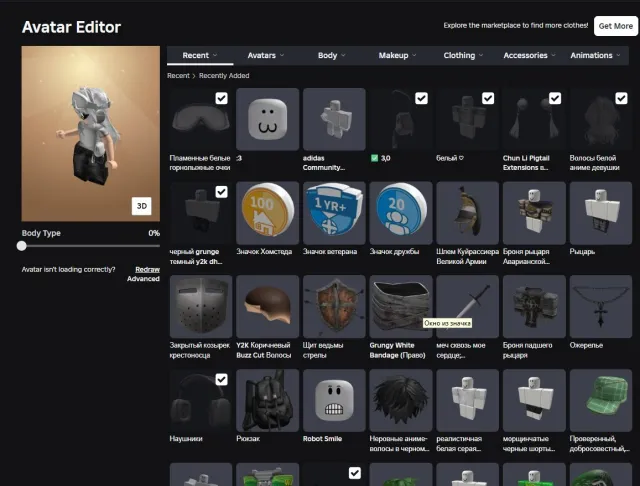The height and width of the screenshot is (486, 640).
Task: Select the adidas Community avatar item
Action: pos(334,119)
